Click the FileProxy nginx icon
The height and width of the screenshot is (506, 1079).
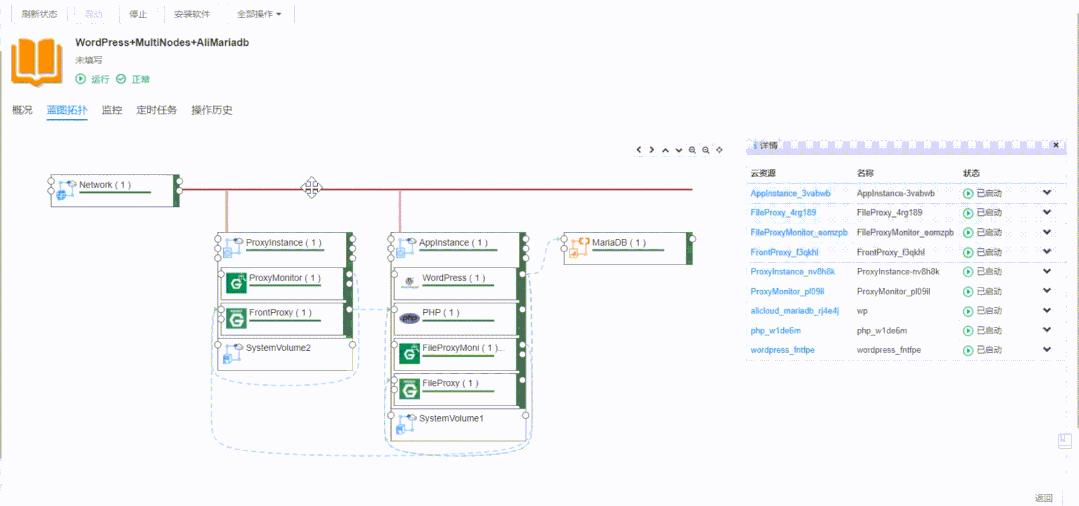(x=409, y=388)
